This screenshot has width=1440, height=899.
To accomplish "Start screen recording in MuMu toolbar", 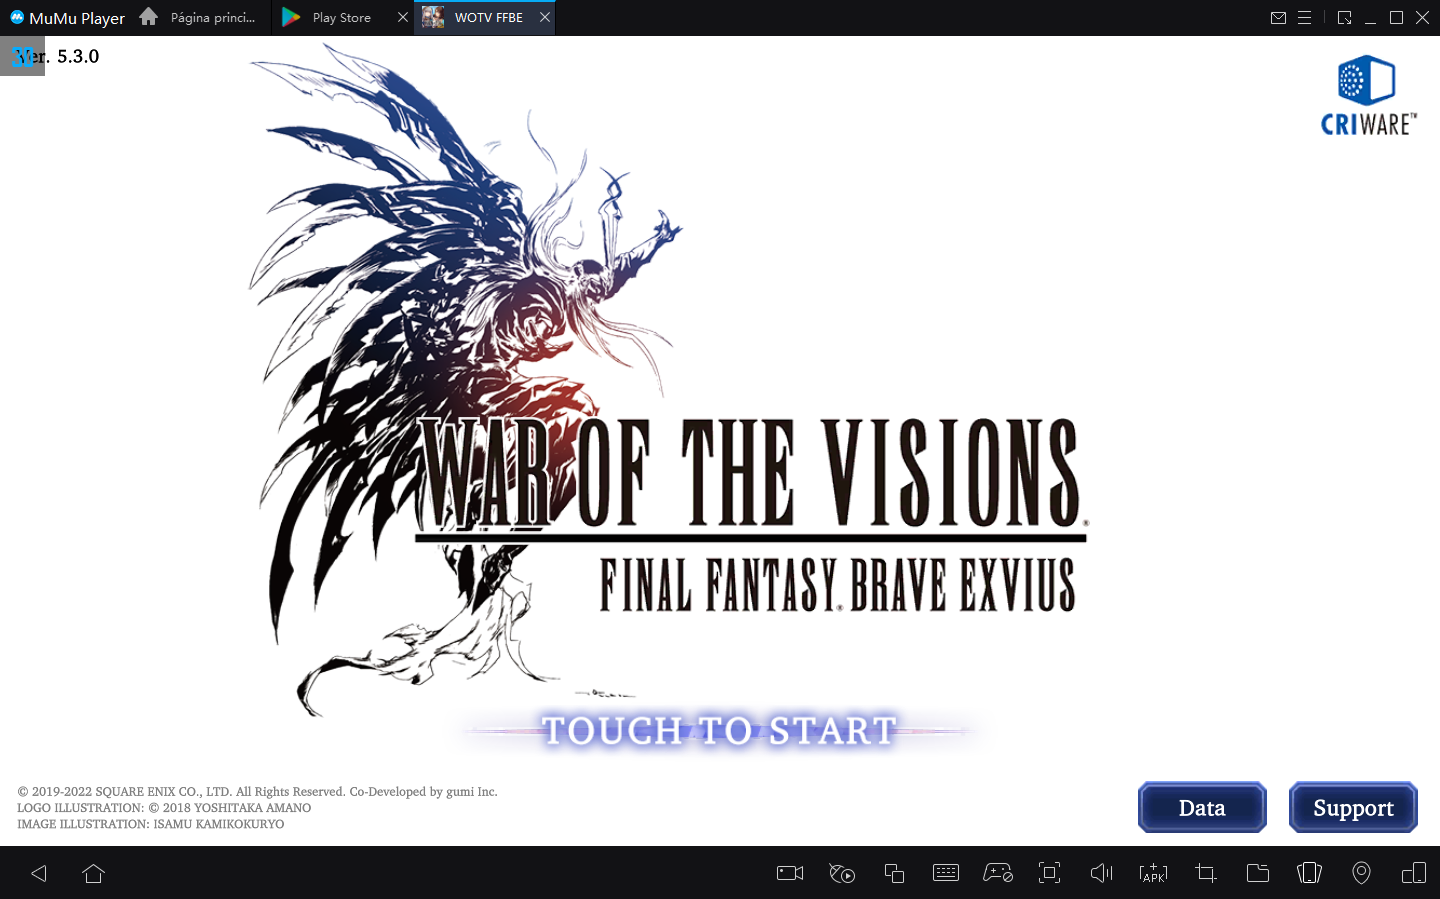I will pos(789,873).
